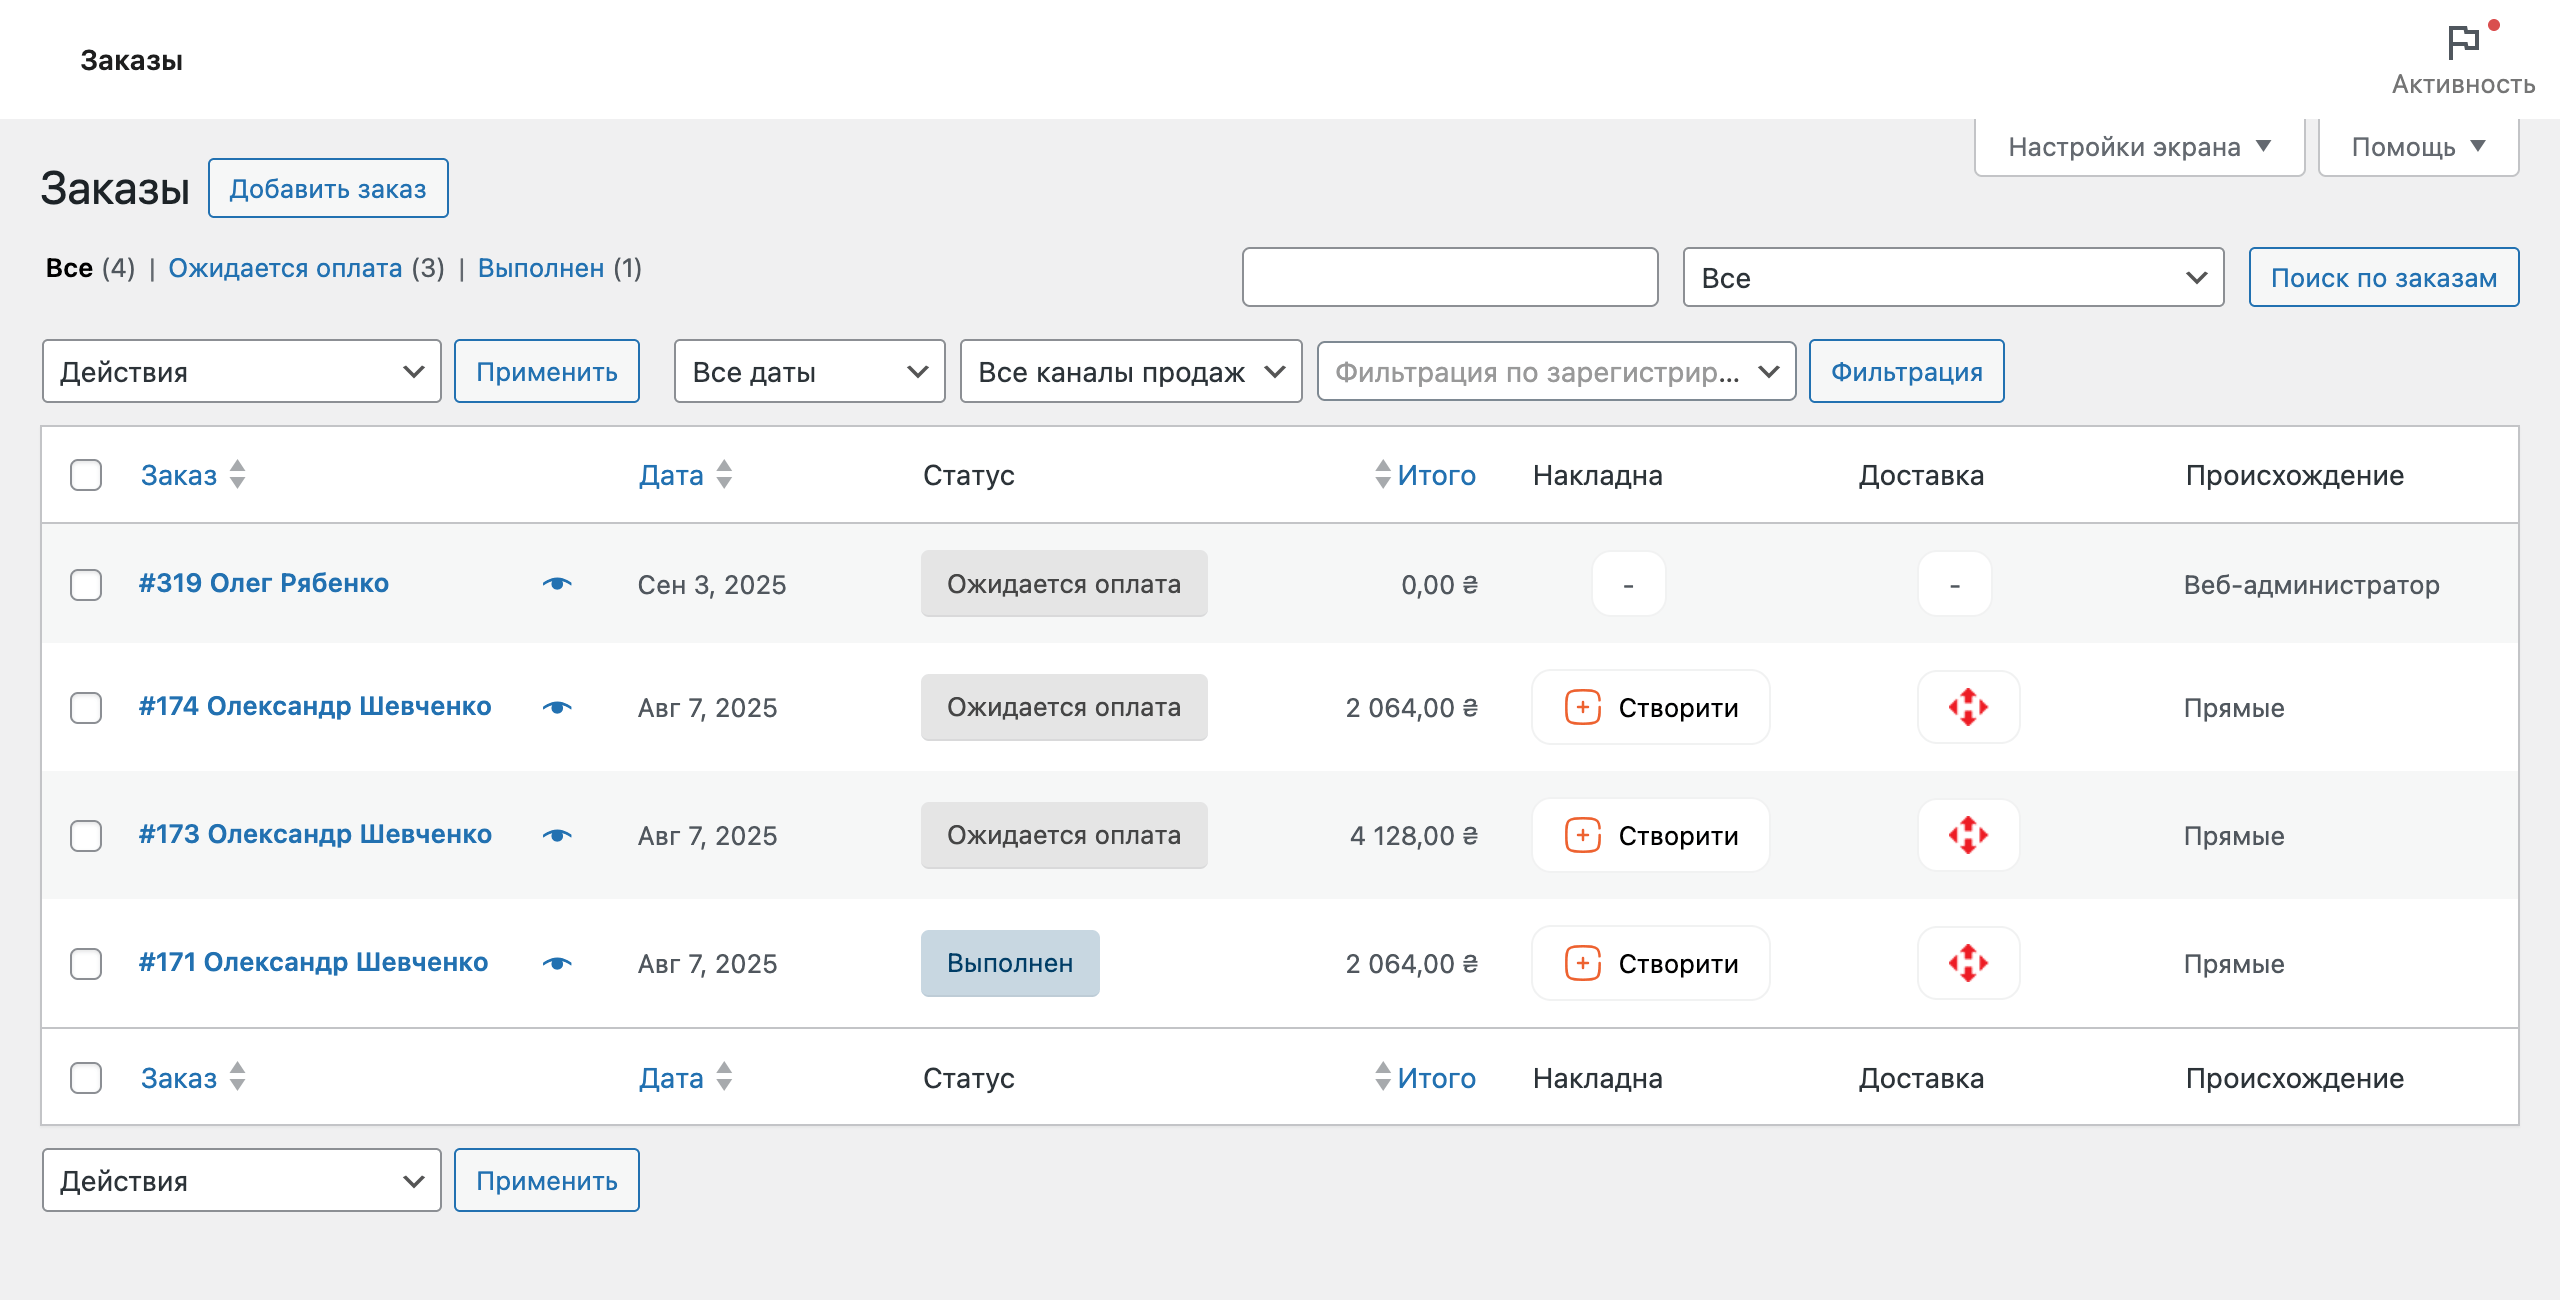2560x1300 pixels.
Task: Click inside the order search input field
Action: [x=1448, y=276]
